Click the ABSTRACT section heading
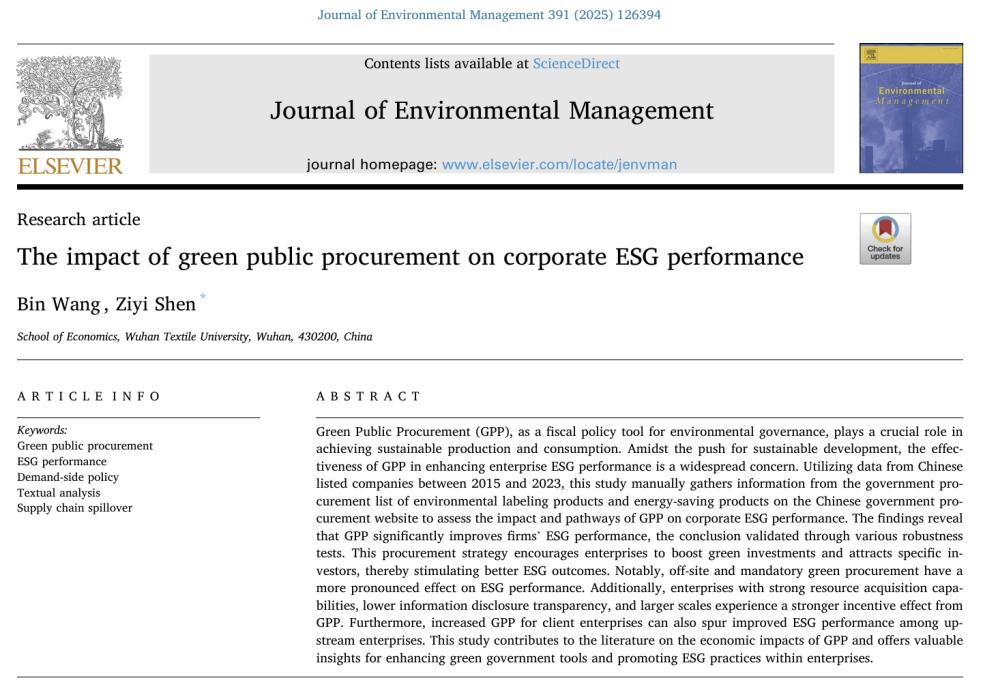Viewport: 998px width, 692px height. (368, 397)
